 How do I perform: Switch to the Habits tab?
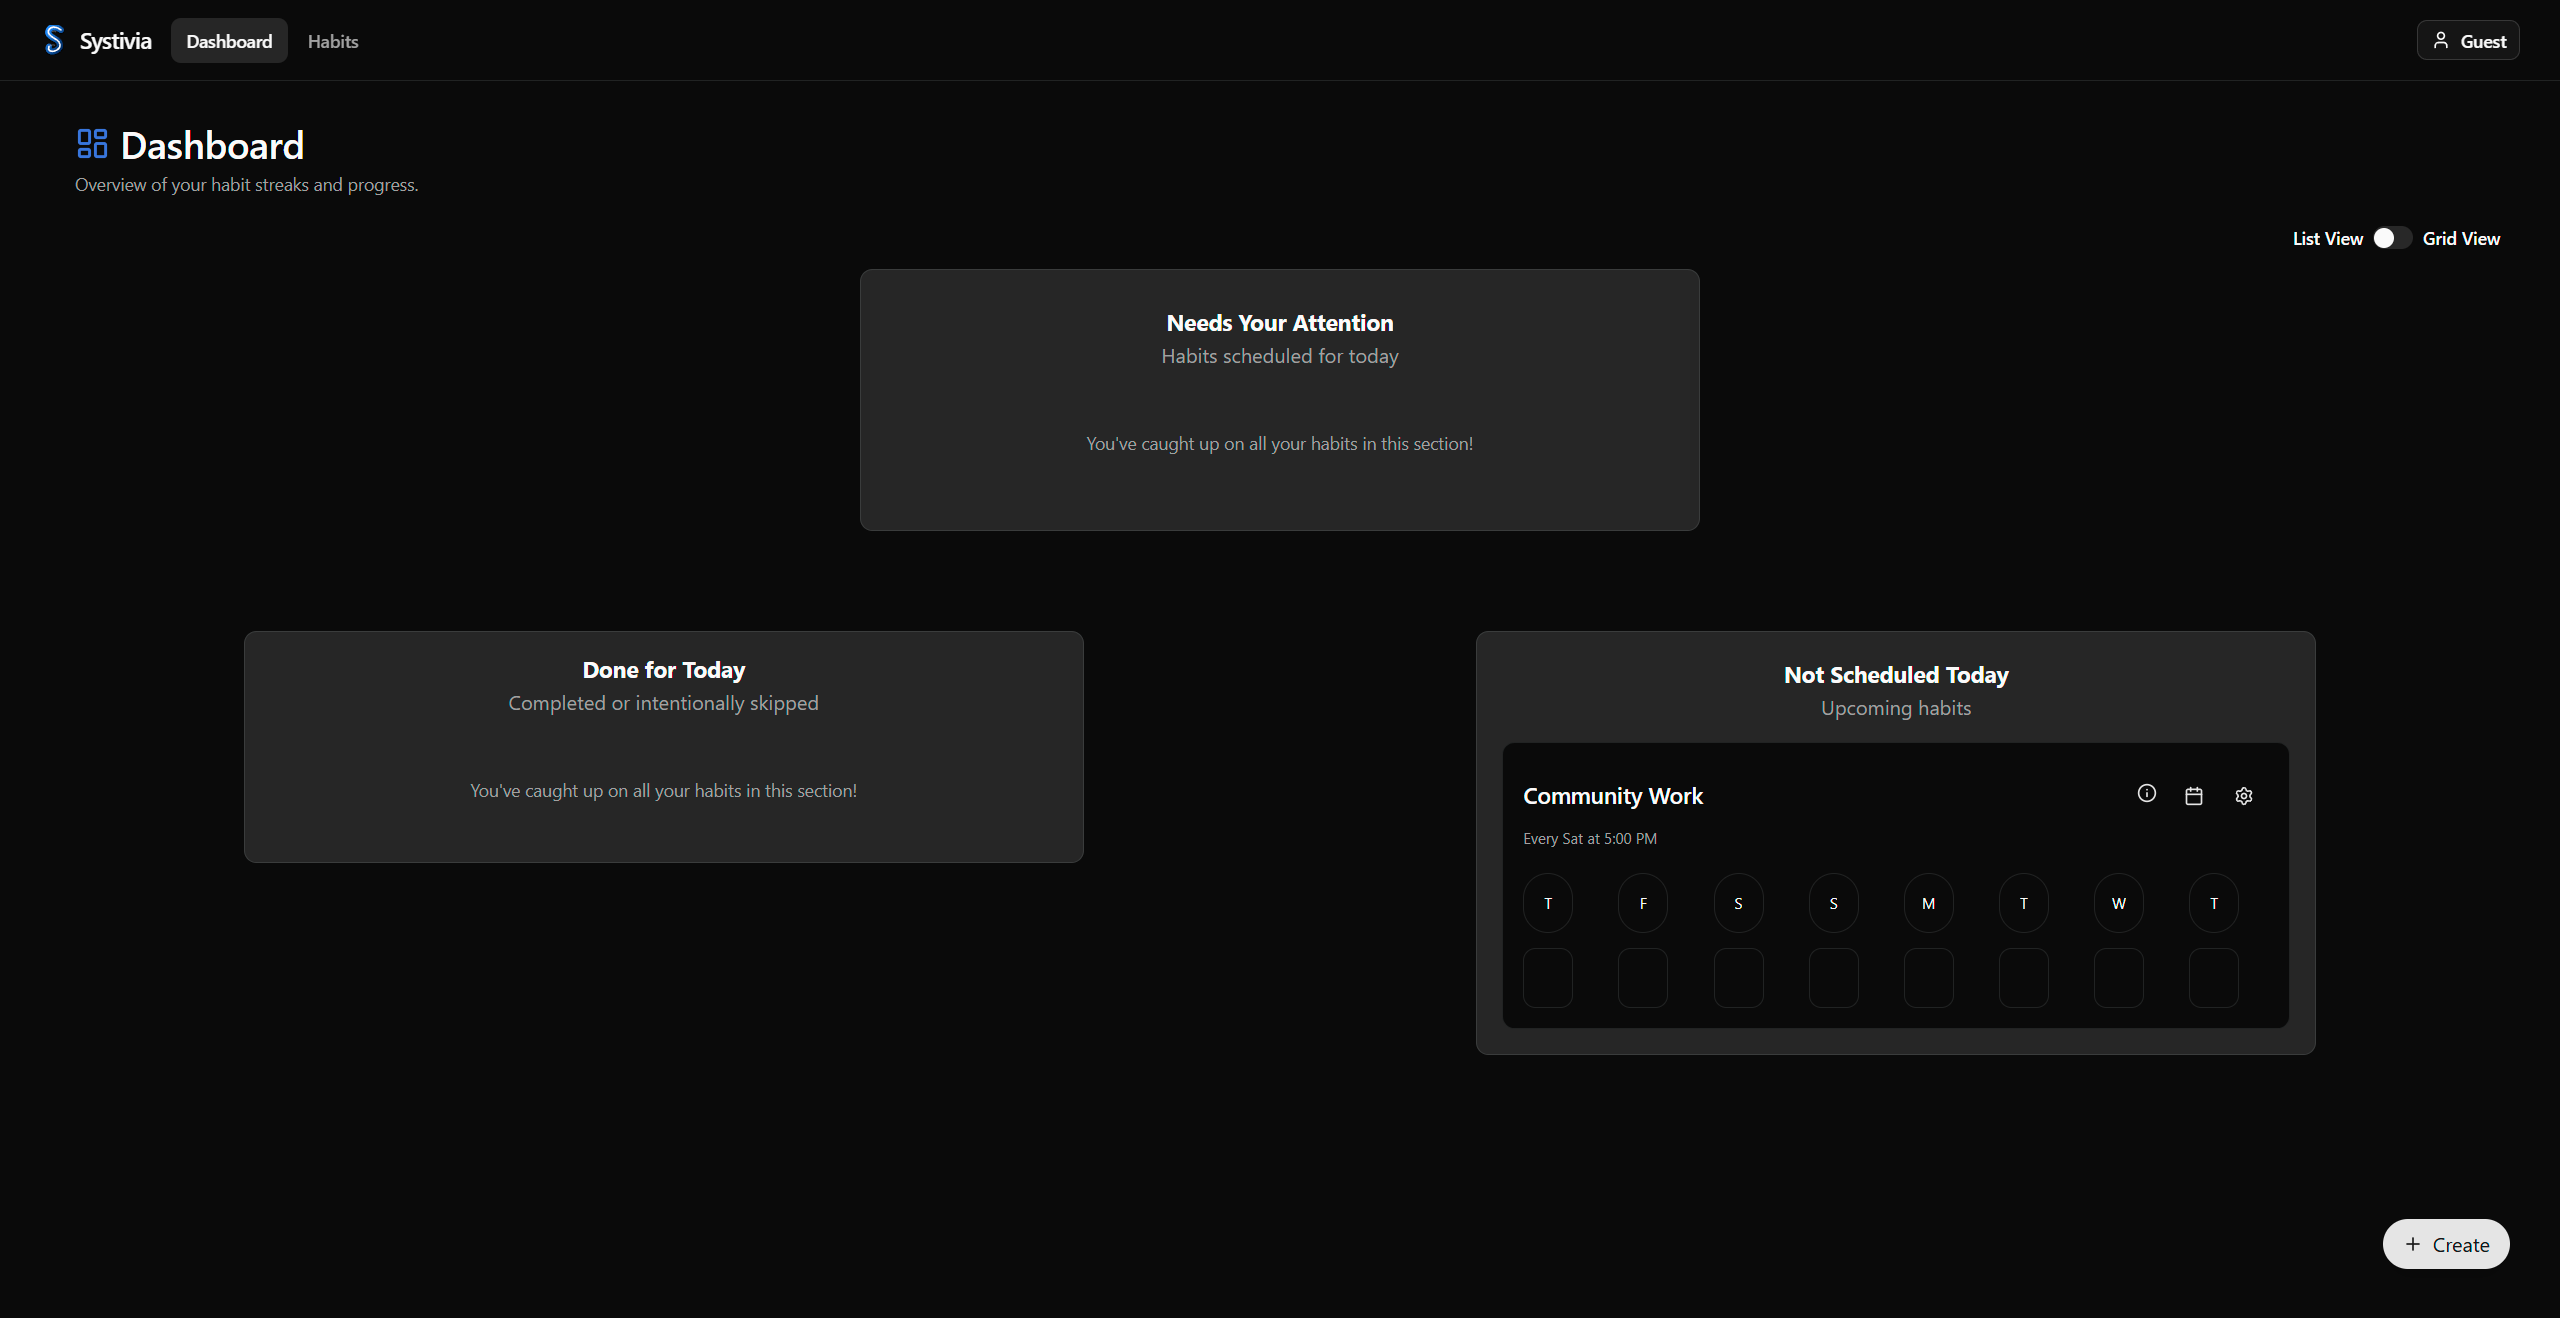(332, 41)
